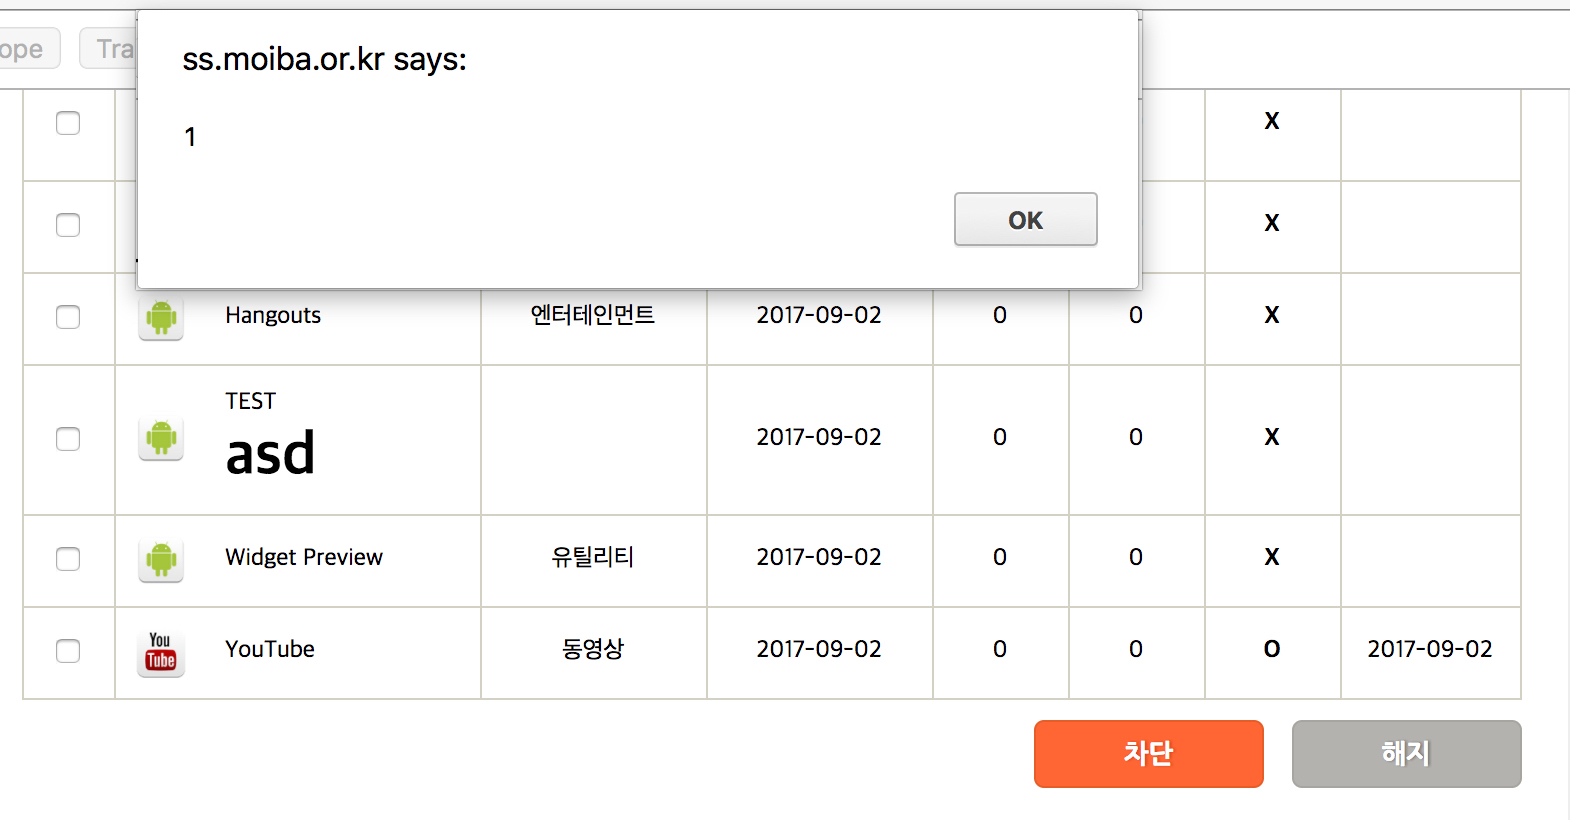1570x820 pixels.
Task: Click the large asd text
Action: (x=270, y=455)
